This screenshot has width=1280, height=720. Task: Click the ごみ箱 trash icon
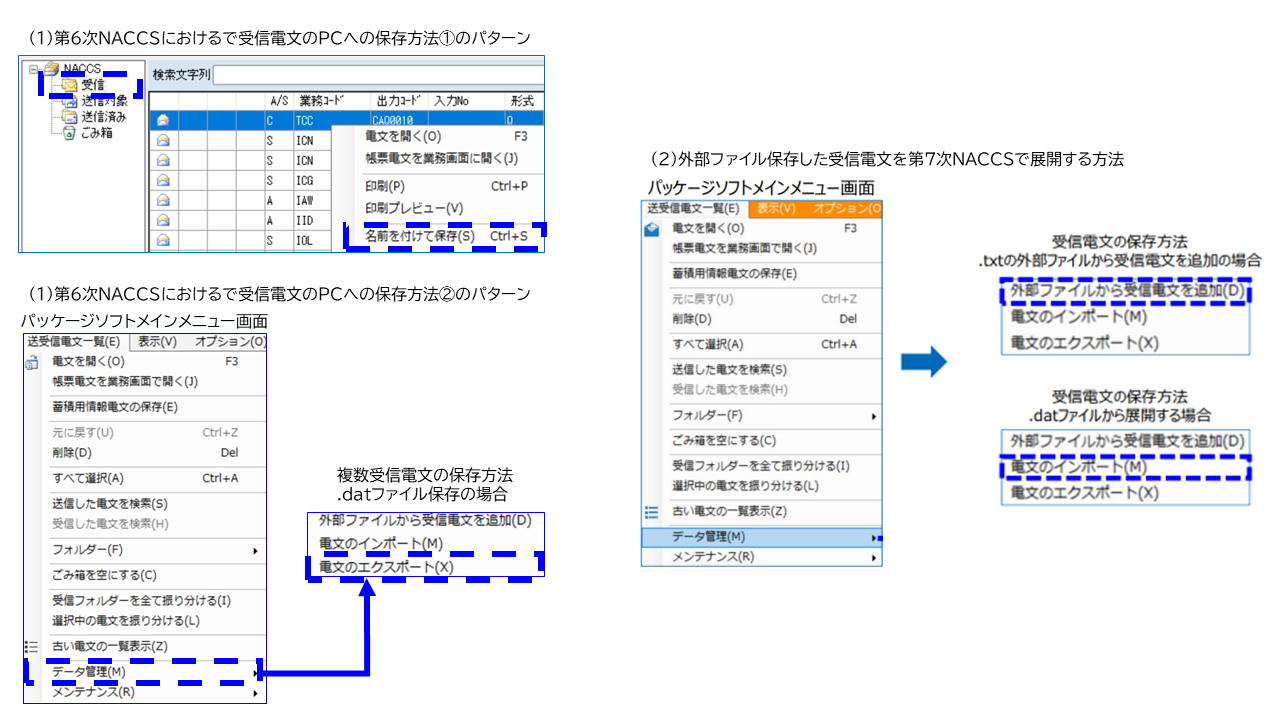click(69, 133)
